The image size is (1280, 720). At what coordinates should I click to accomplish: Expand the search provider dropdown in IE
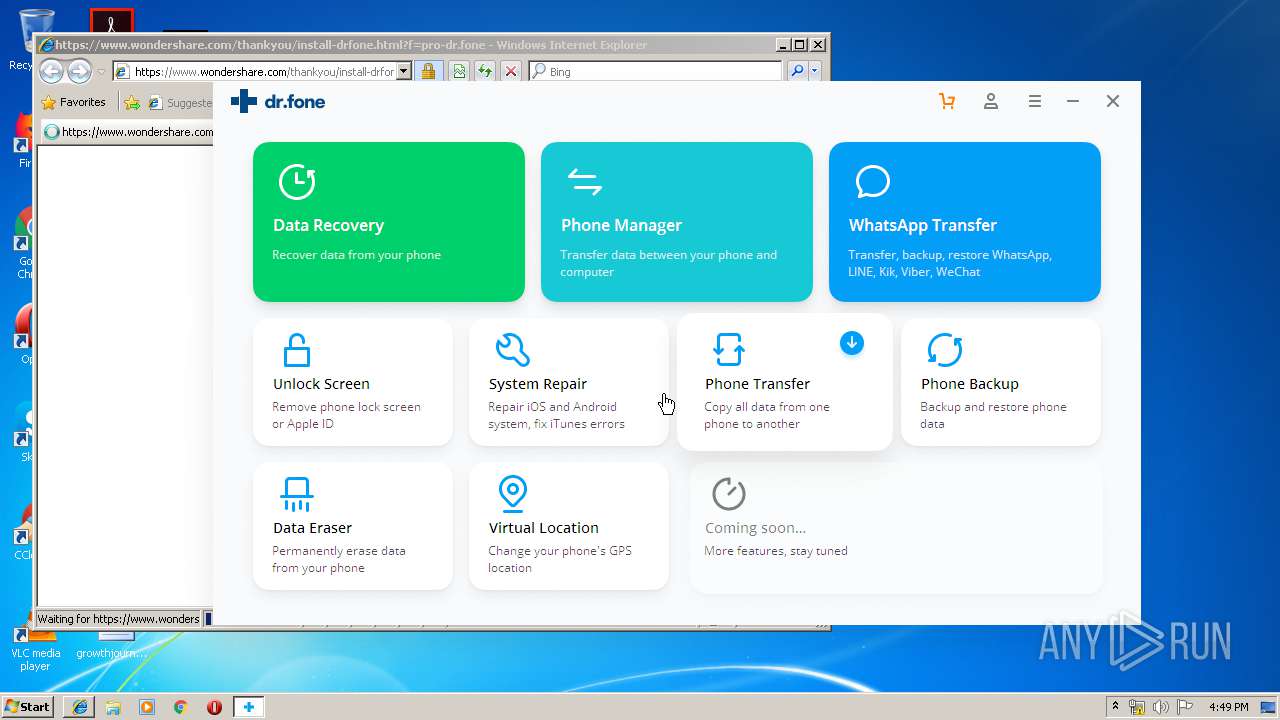(814, 71)
